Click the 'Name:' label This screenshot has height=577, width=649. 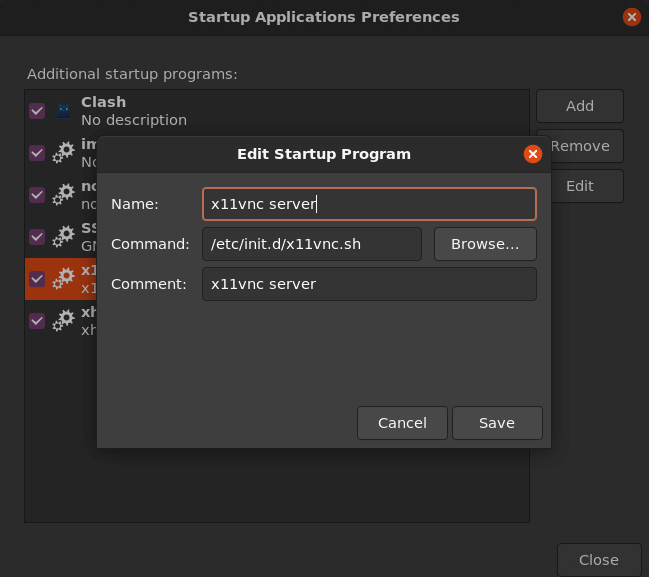click(x=135, y=204)
